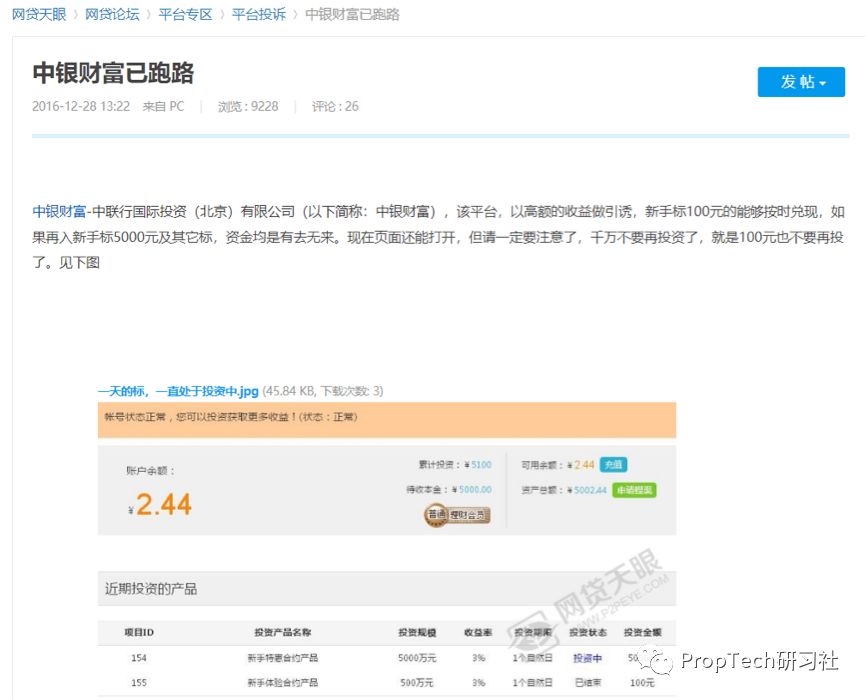866x700 pixels.
Task: Open the 发帖 dropdown arrow
Action: coord(823,83)
